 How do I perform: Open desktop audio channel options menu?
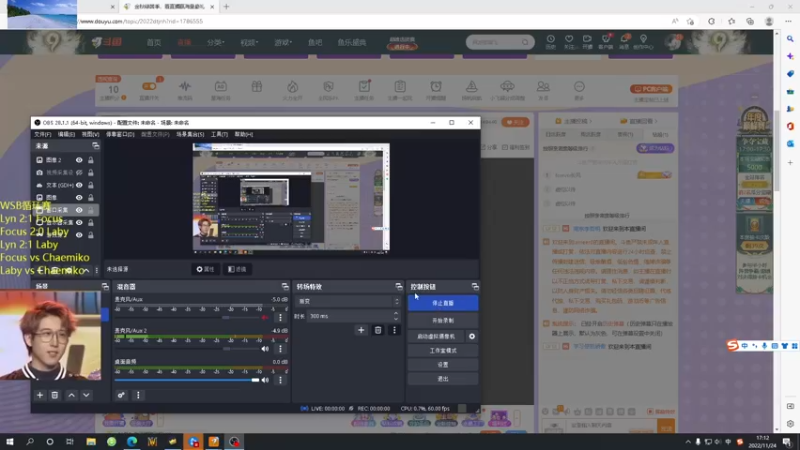coord(280,380)
